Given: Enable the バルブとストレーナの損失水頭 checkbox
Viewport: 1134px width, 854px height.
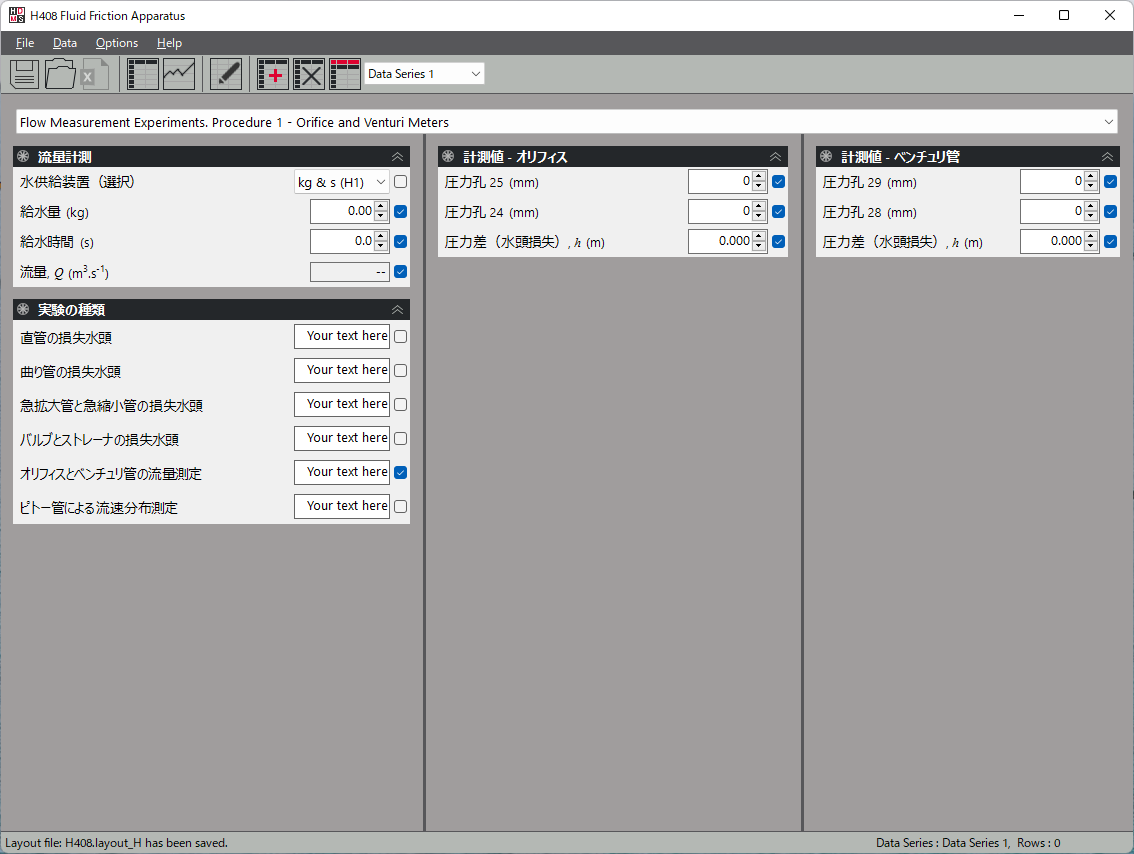Looking at the screenshot, I should (401, 438).
